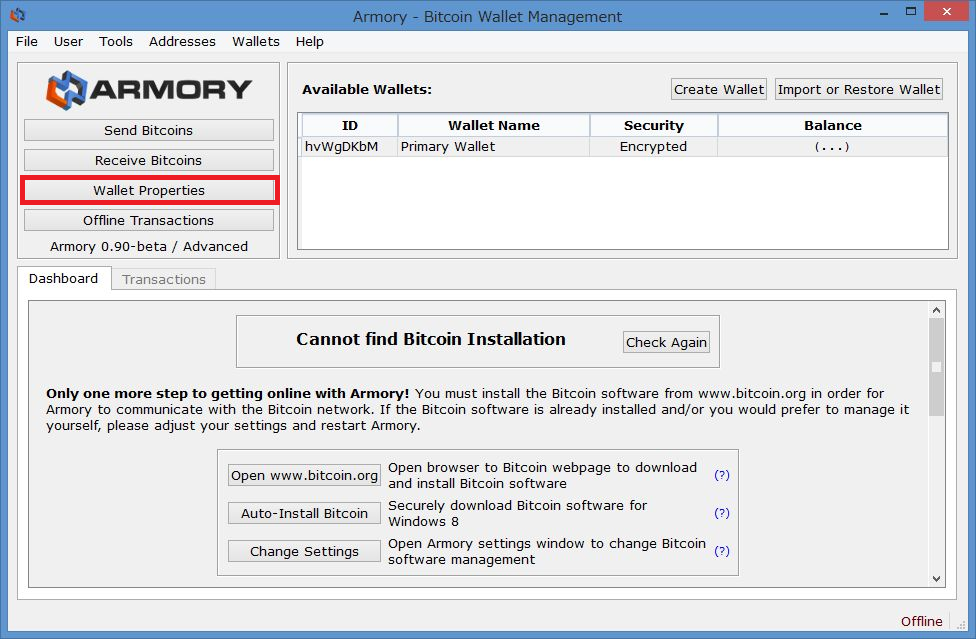Open Offline Transactions

(x=149, y=220)
